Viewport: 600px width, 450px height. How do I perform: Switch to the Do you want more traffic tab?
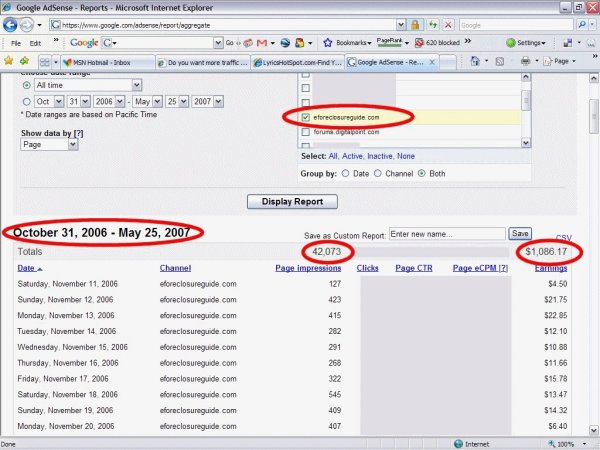tap(203, 62)
